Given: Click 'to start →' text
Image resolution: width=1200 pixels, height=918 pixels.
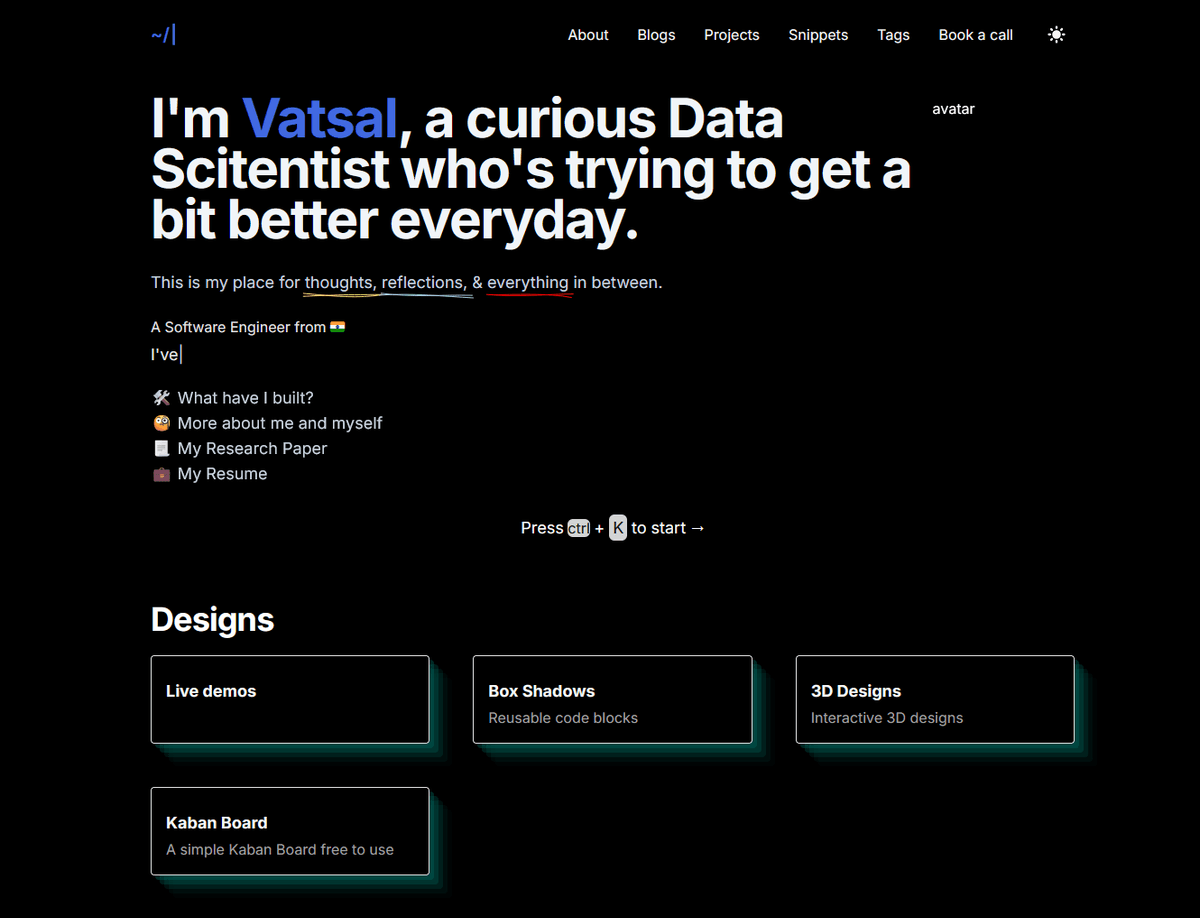Looking at the screenshot, I should click(668, 528).
